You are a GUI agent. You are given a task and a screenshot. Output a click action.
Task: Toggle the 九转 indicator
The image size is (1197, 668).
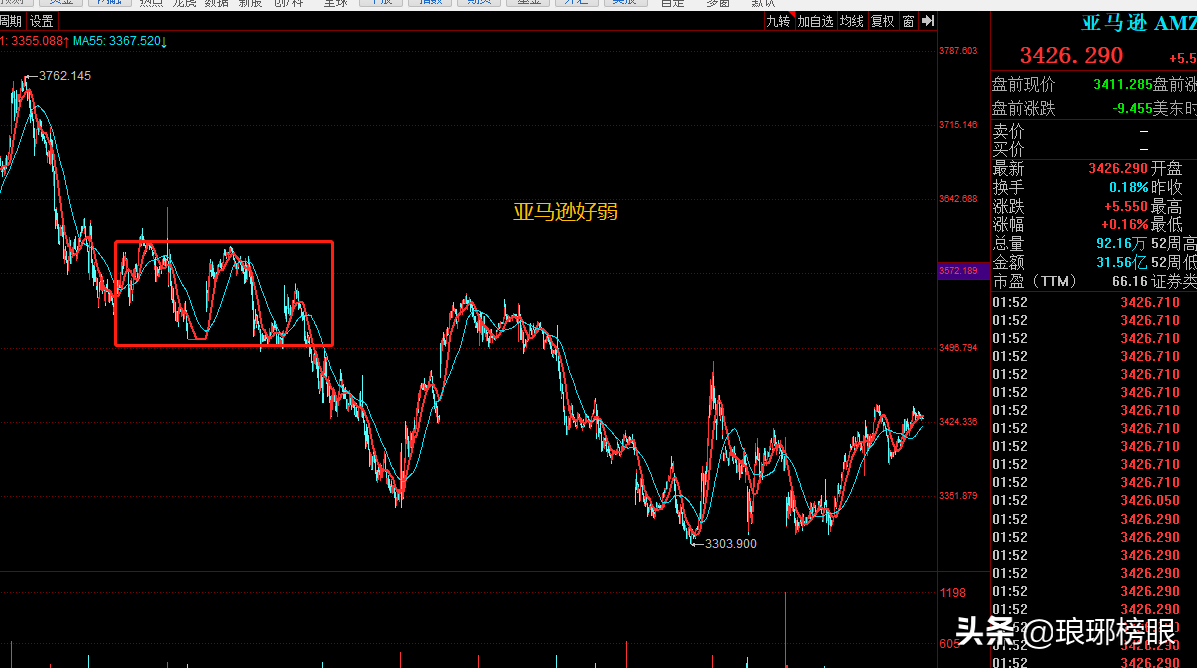tap(778, 21)
